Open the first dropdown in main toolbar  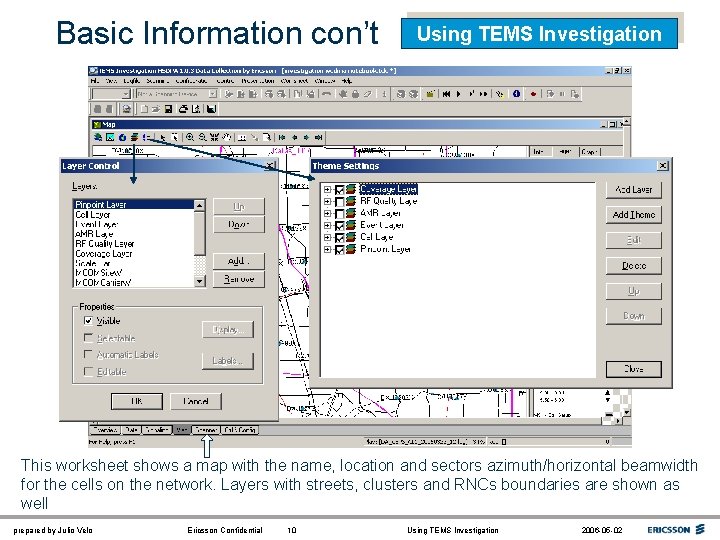click(x=125, y=94)
